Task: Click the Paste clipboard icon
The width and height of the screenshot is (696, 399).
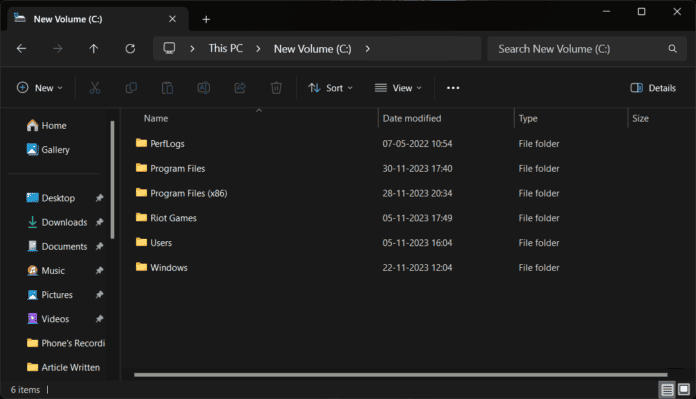Action: pos(167,87)
